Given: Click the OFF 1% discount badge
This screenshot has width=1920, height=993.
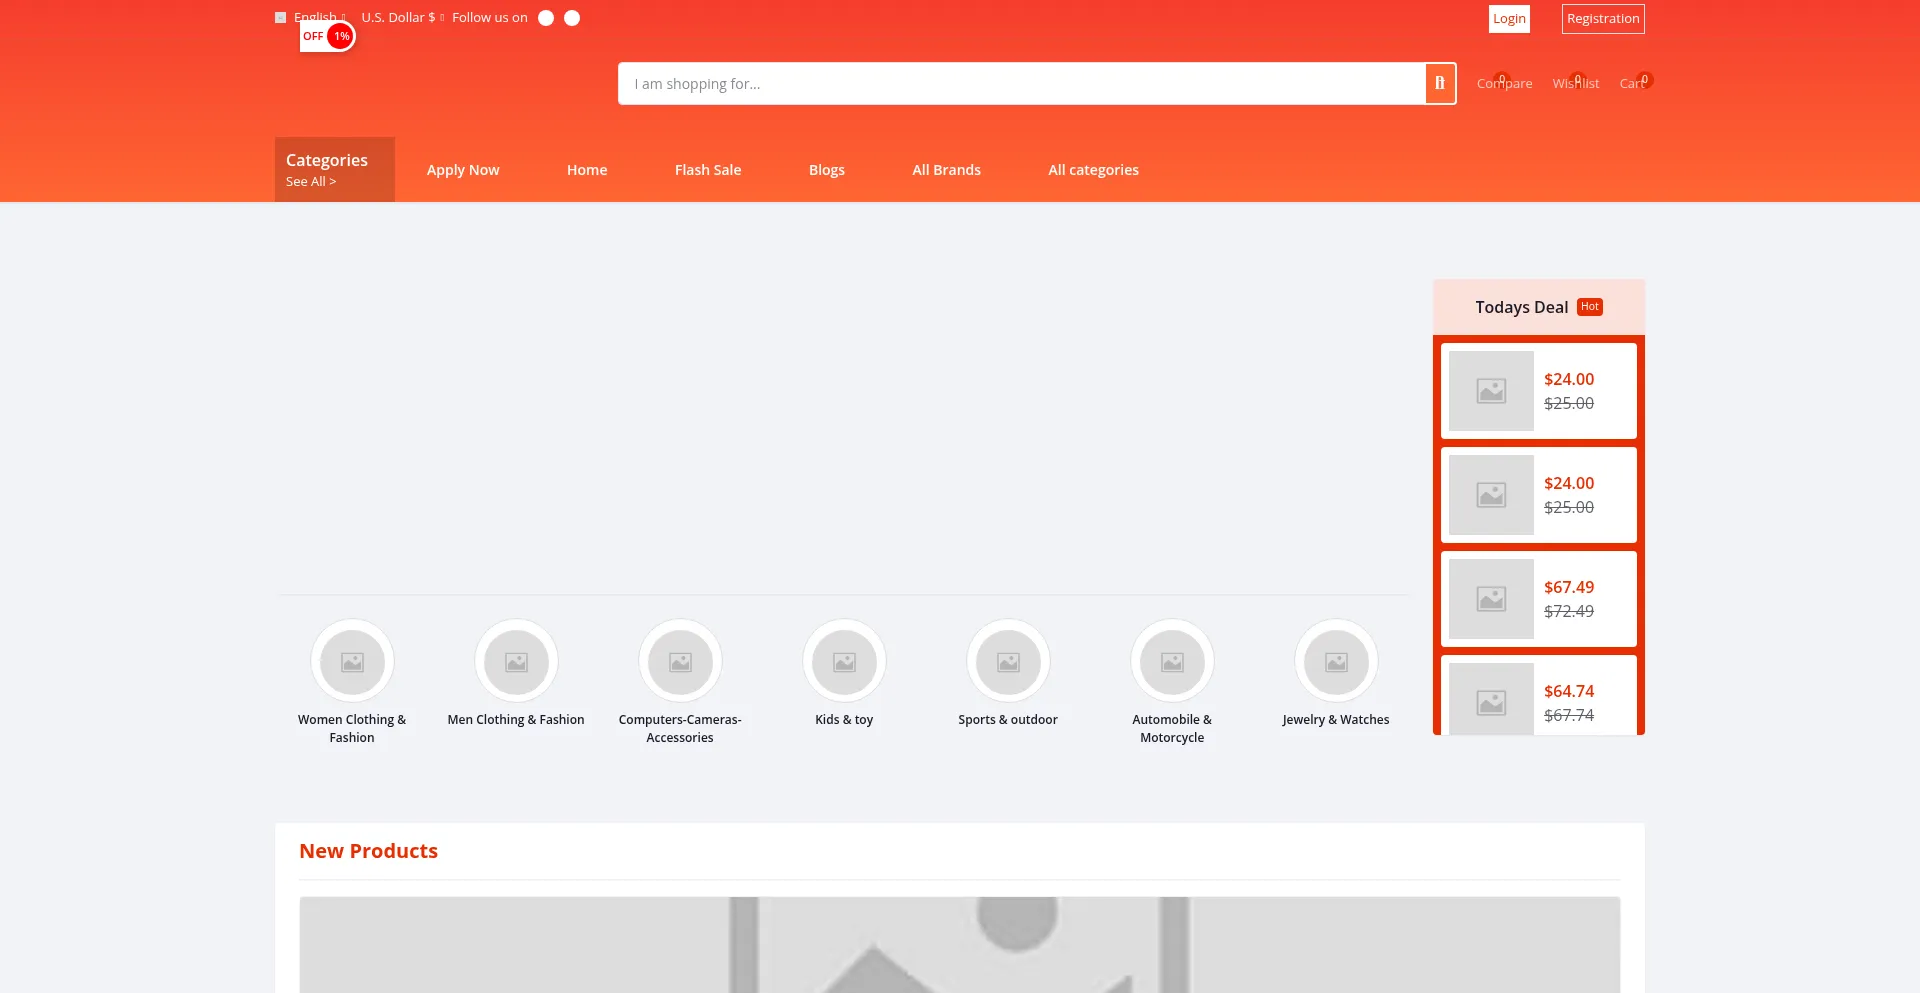Looking at the screenshot, I should [325, 35].
